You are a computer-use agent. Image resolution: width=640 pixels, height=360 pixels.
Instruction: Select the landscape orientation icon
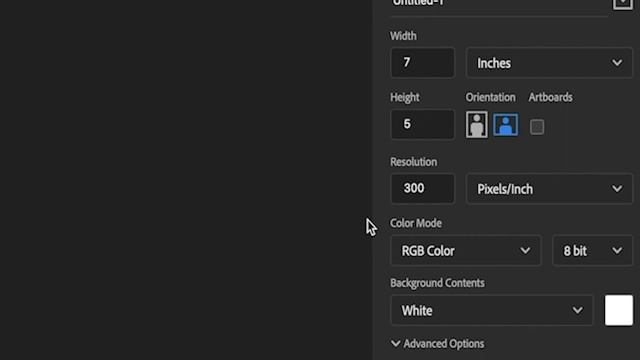[506, 124]
